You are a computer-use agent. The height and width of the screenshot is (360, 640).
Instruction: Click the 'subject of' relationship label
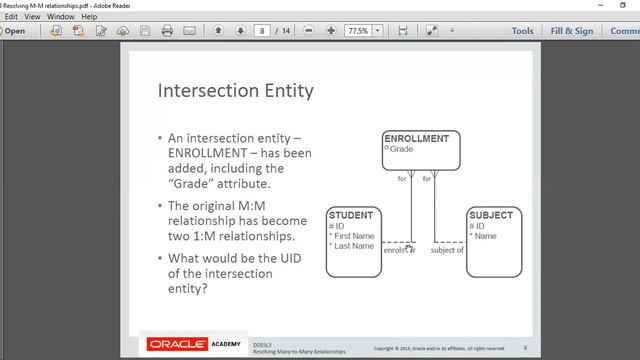[x=447, y=250]
